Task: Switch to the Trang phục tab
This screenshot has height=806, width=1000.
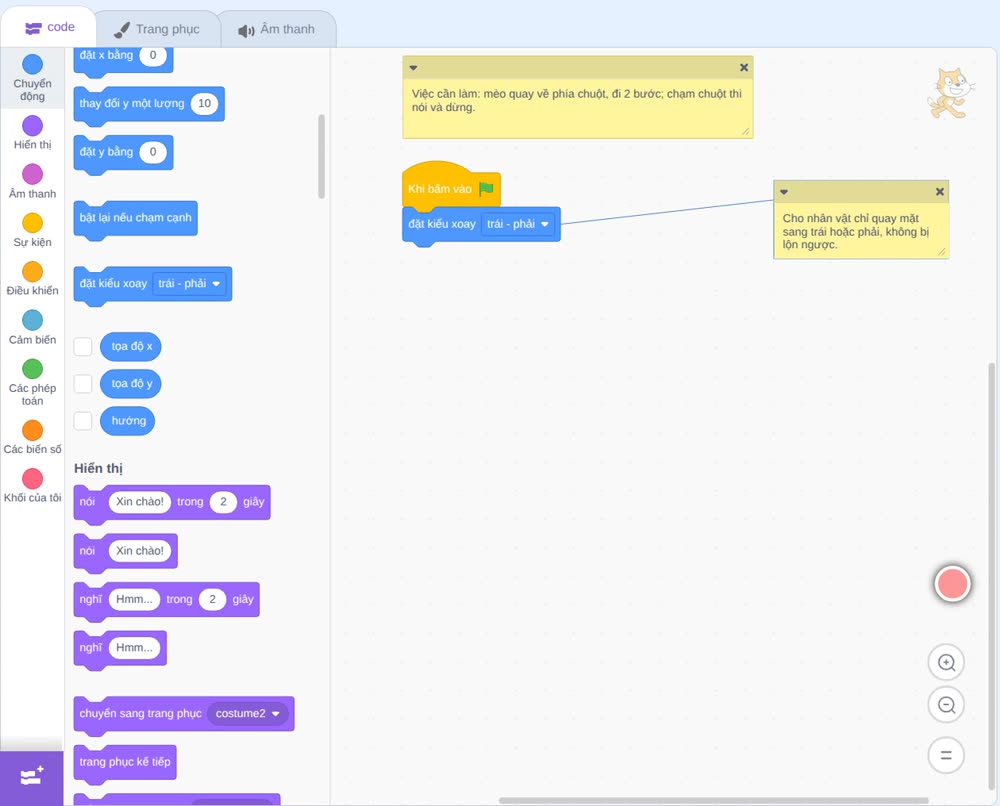Action: click(157, 29)
